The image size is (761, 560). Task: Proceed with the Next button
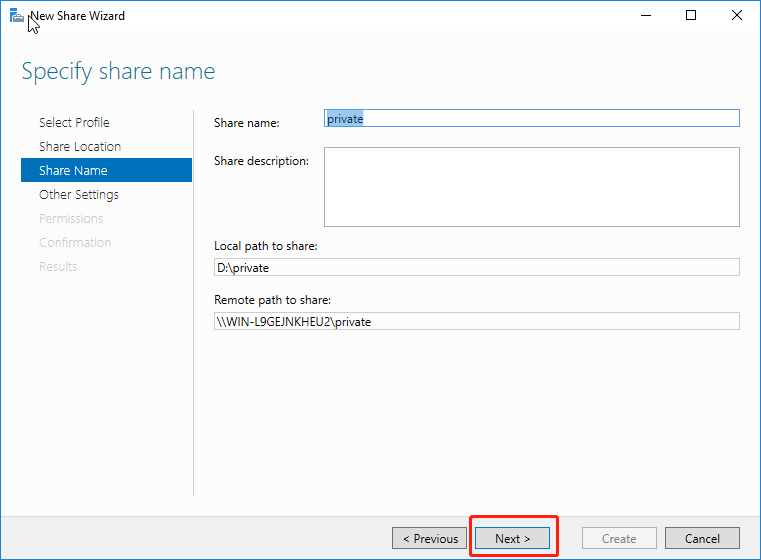[x=513, y=538]
